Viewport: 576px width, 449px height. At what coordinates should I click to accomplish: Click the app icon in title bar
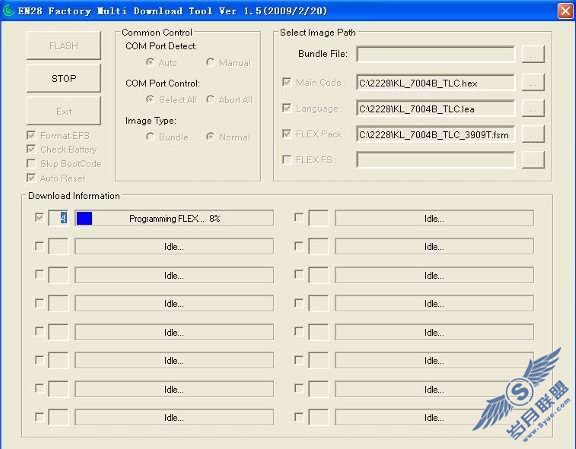click(8, 10)
